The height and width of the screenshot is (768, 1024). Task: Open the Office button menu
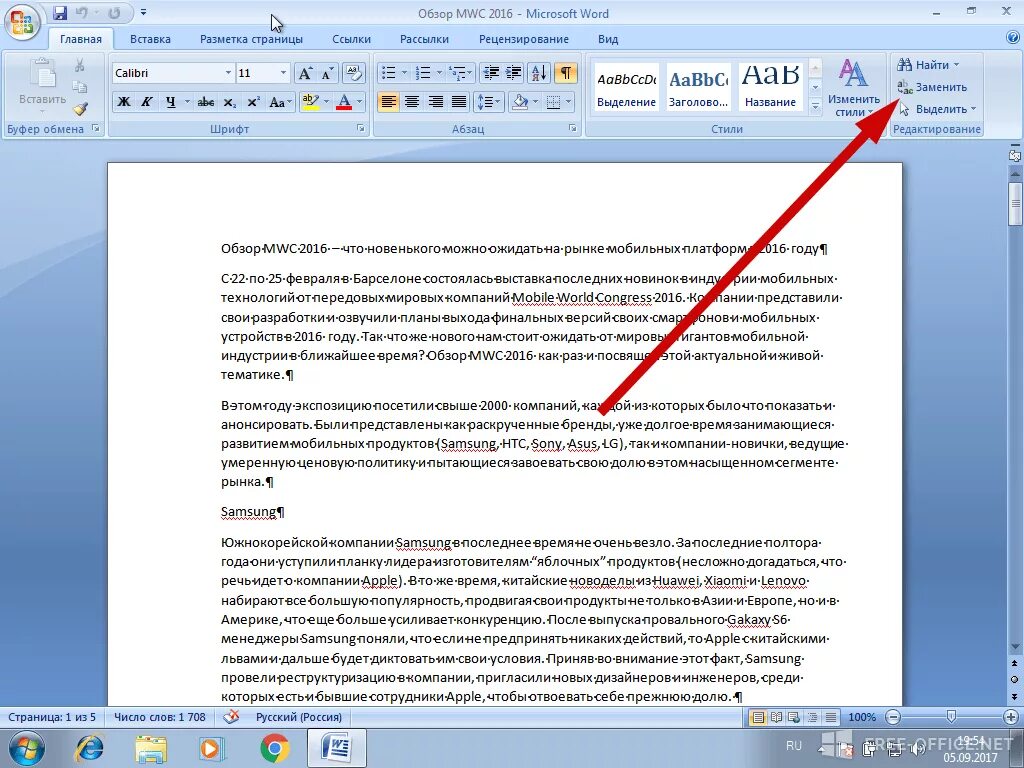click(x=22, y=24)
